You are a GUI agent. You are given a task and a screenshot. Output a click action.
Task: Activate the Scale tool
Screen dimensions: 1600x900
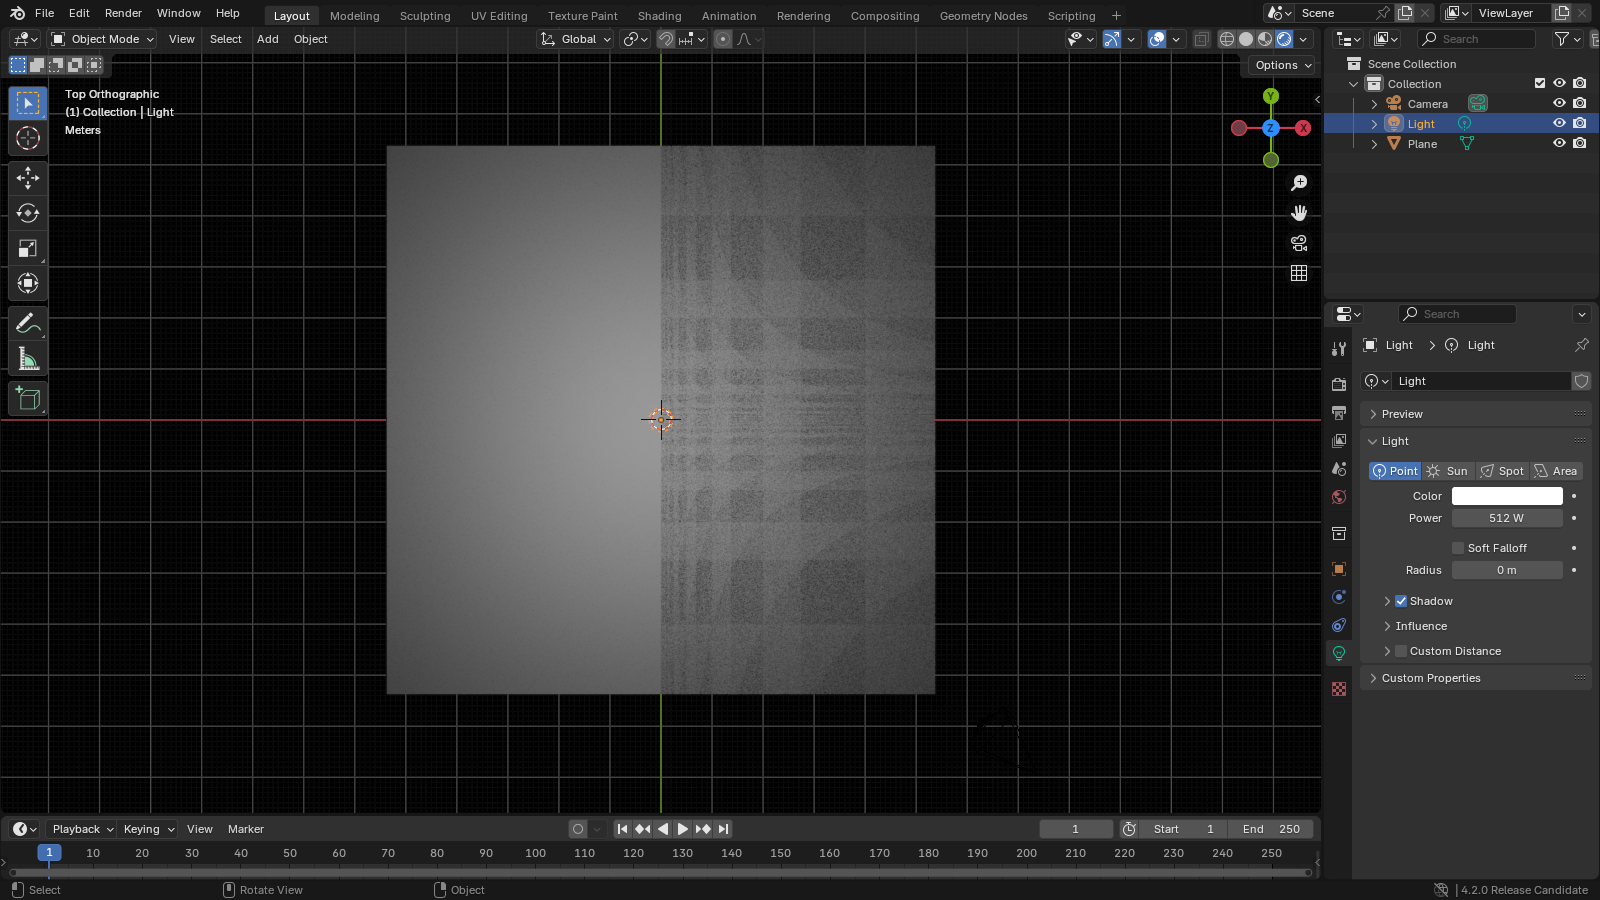pos(28,249)
